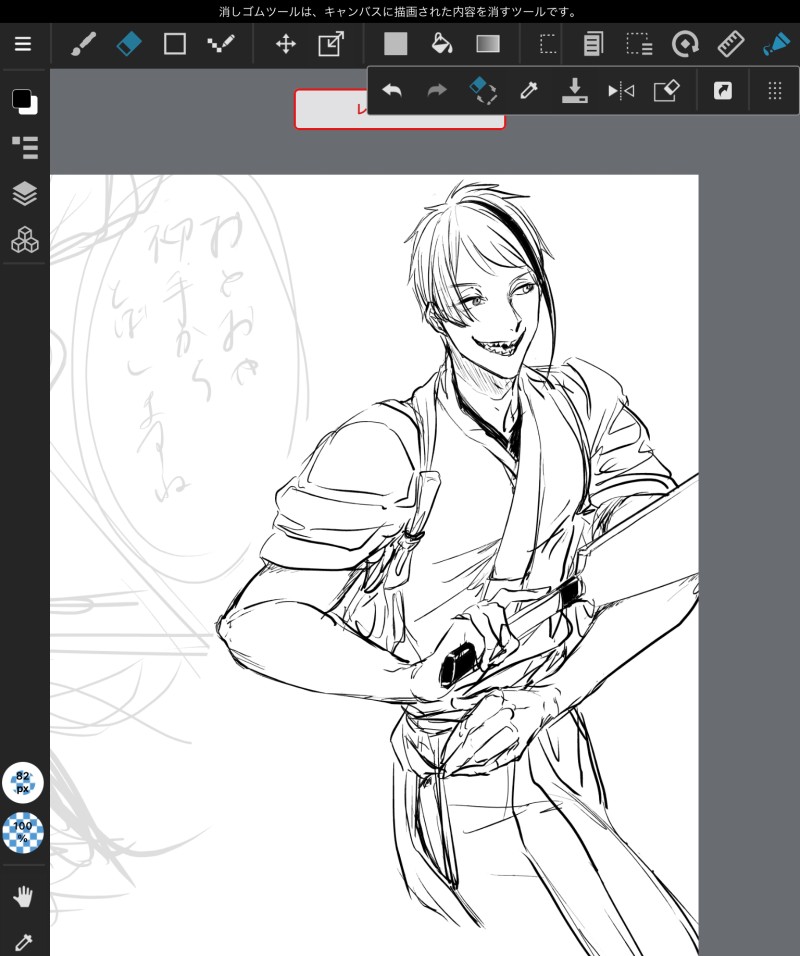The width and height of the screenshot is (800, 956).
Task: Open the selection operations tool
Action: (x=639, y=44)
